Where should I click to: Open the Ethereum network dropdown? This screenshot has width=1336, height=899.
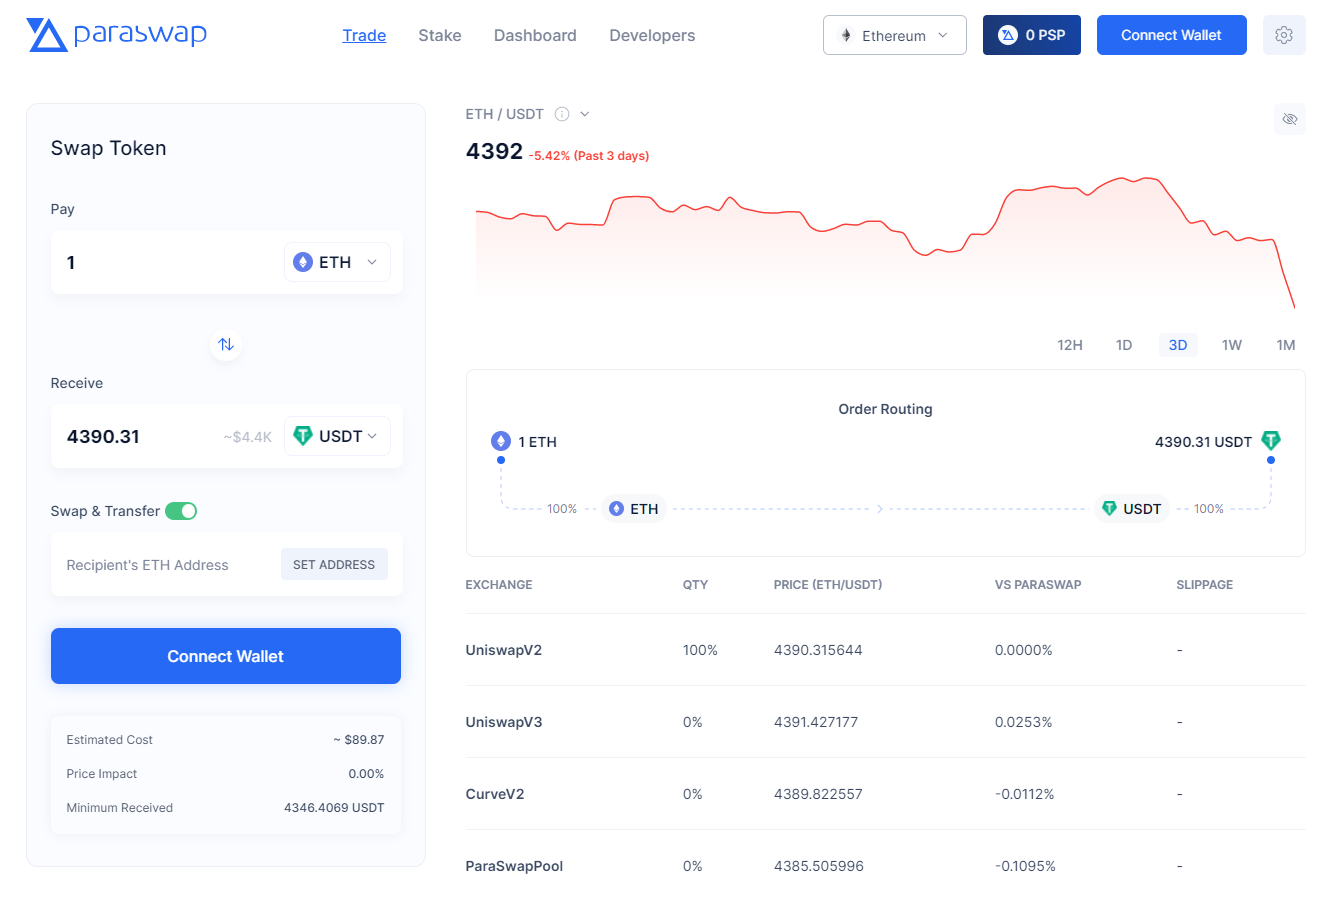895,35
